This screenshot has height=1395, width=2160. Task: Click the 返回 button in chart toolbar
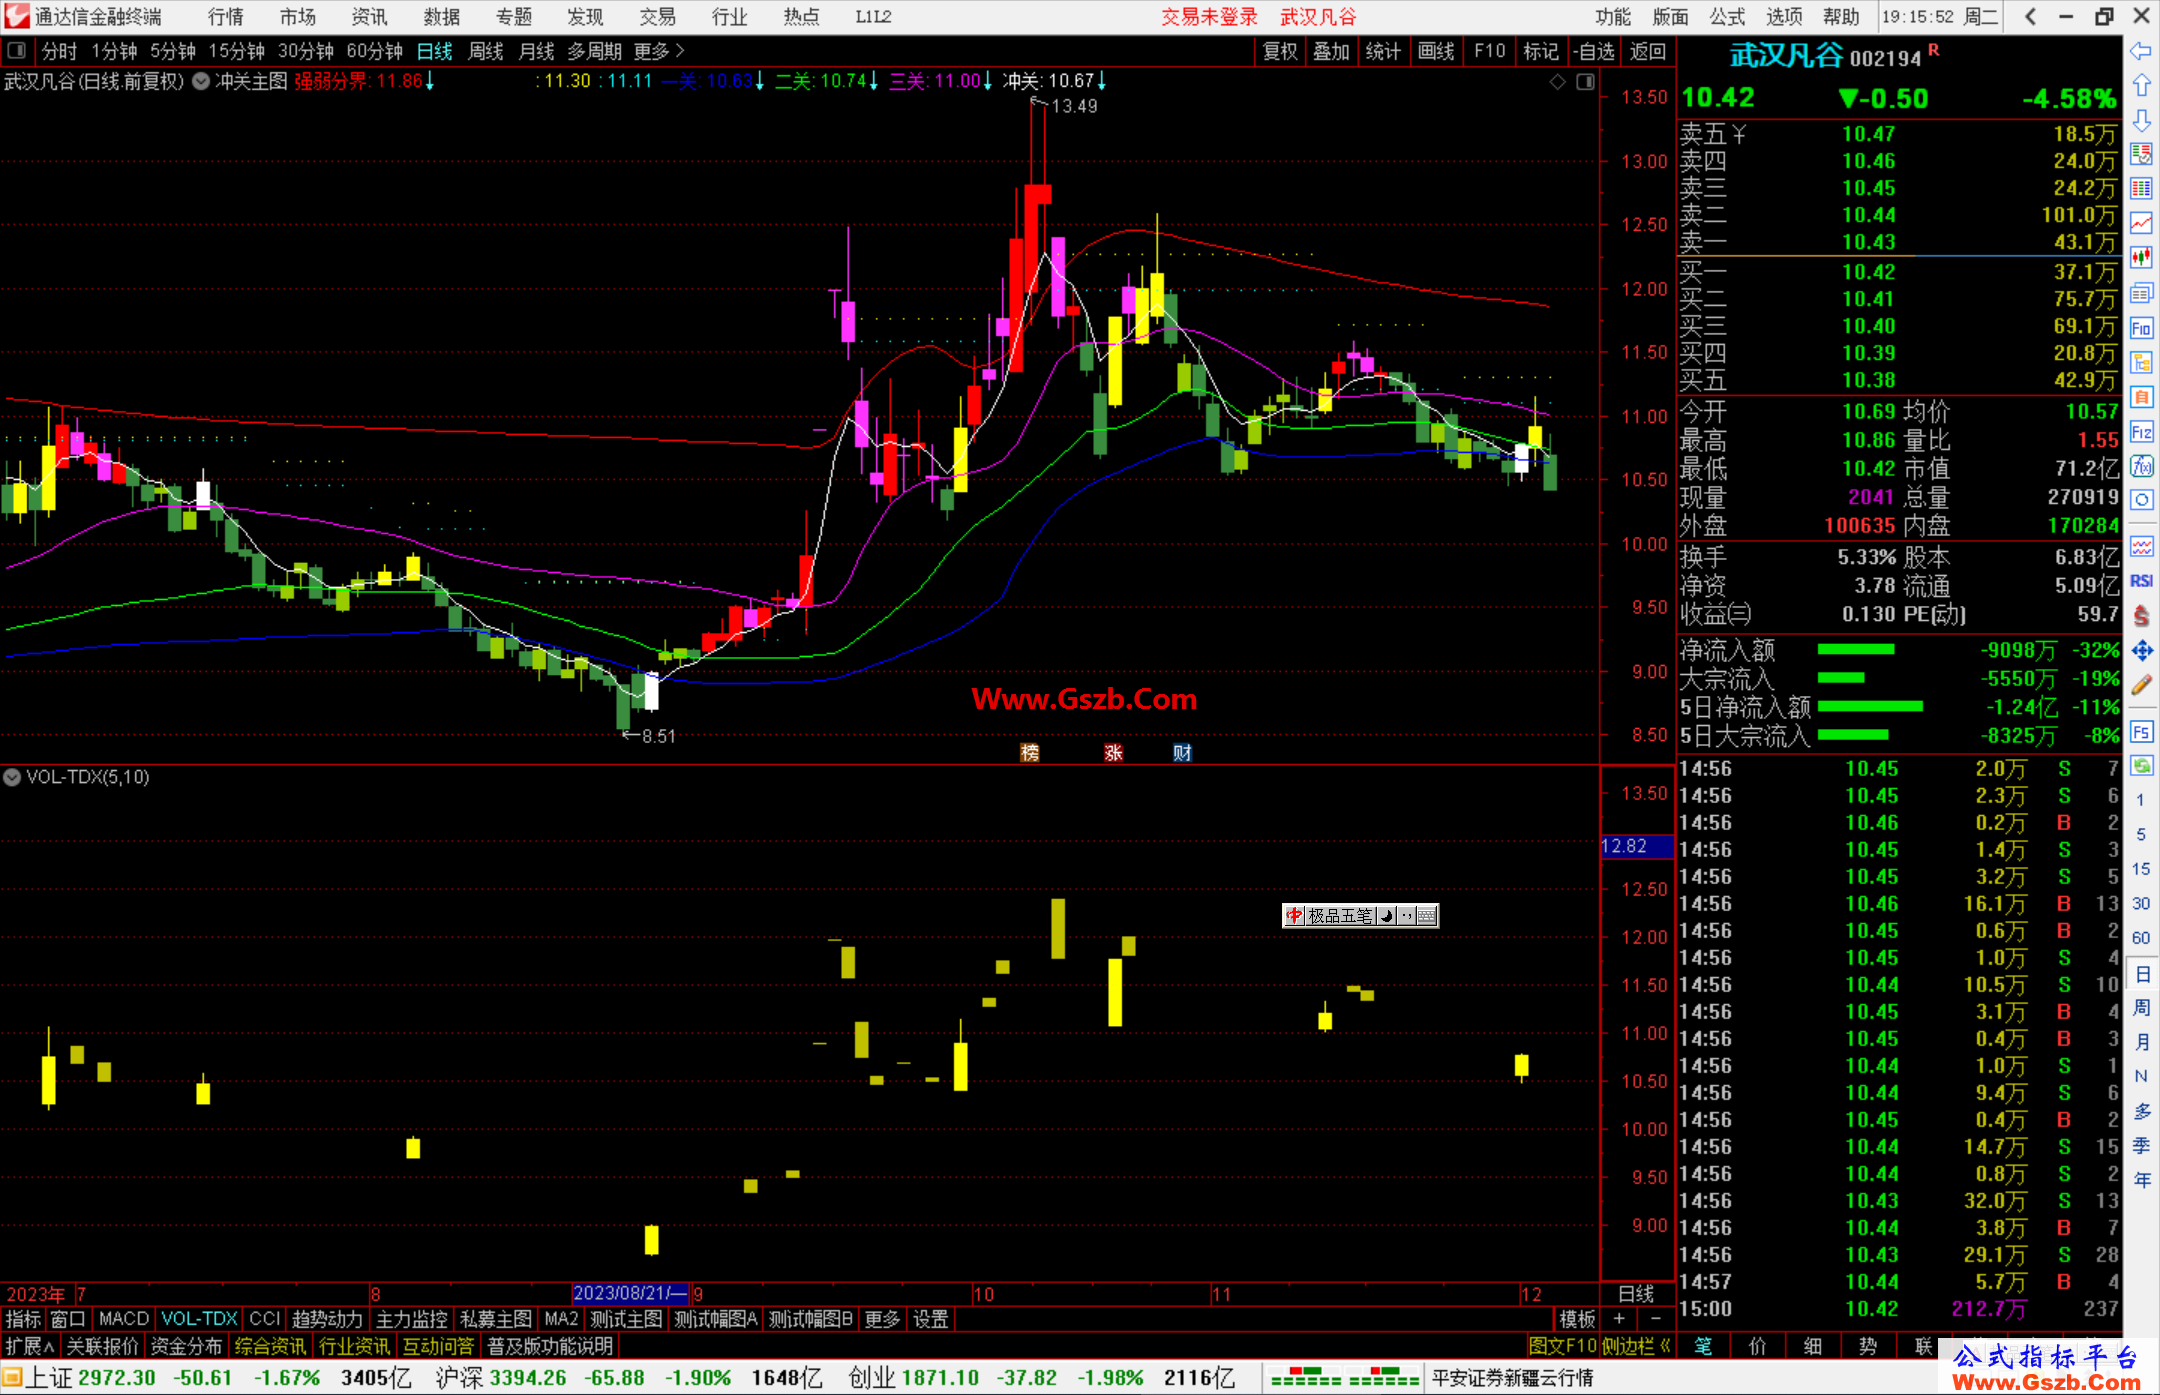pyautogui.click(x=1648, y=51)
